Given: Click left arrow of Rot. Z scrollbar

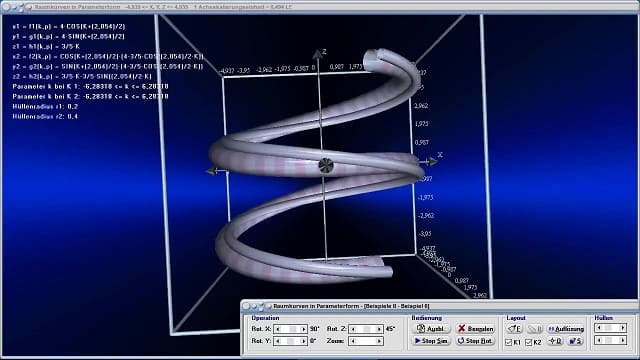Looking at the screenshot, I should 353,329.
